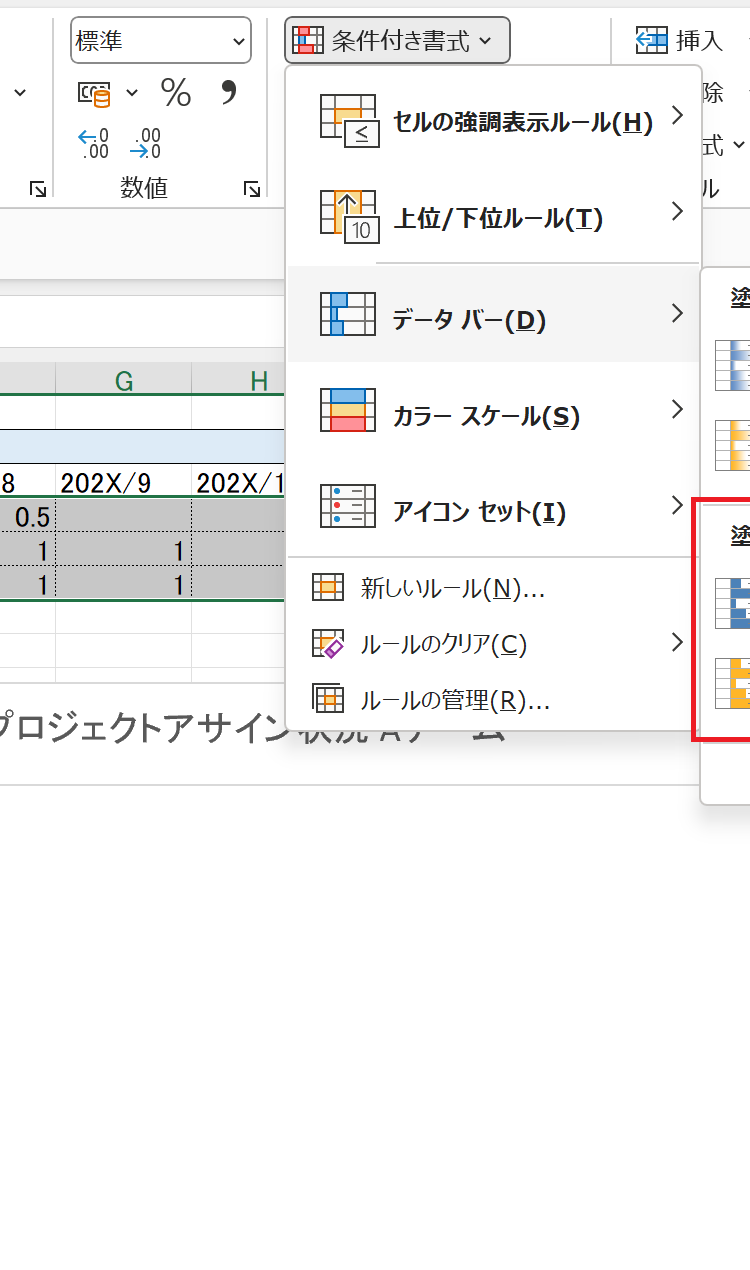Open the 標準 number format dropdown

coord(160,41)
